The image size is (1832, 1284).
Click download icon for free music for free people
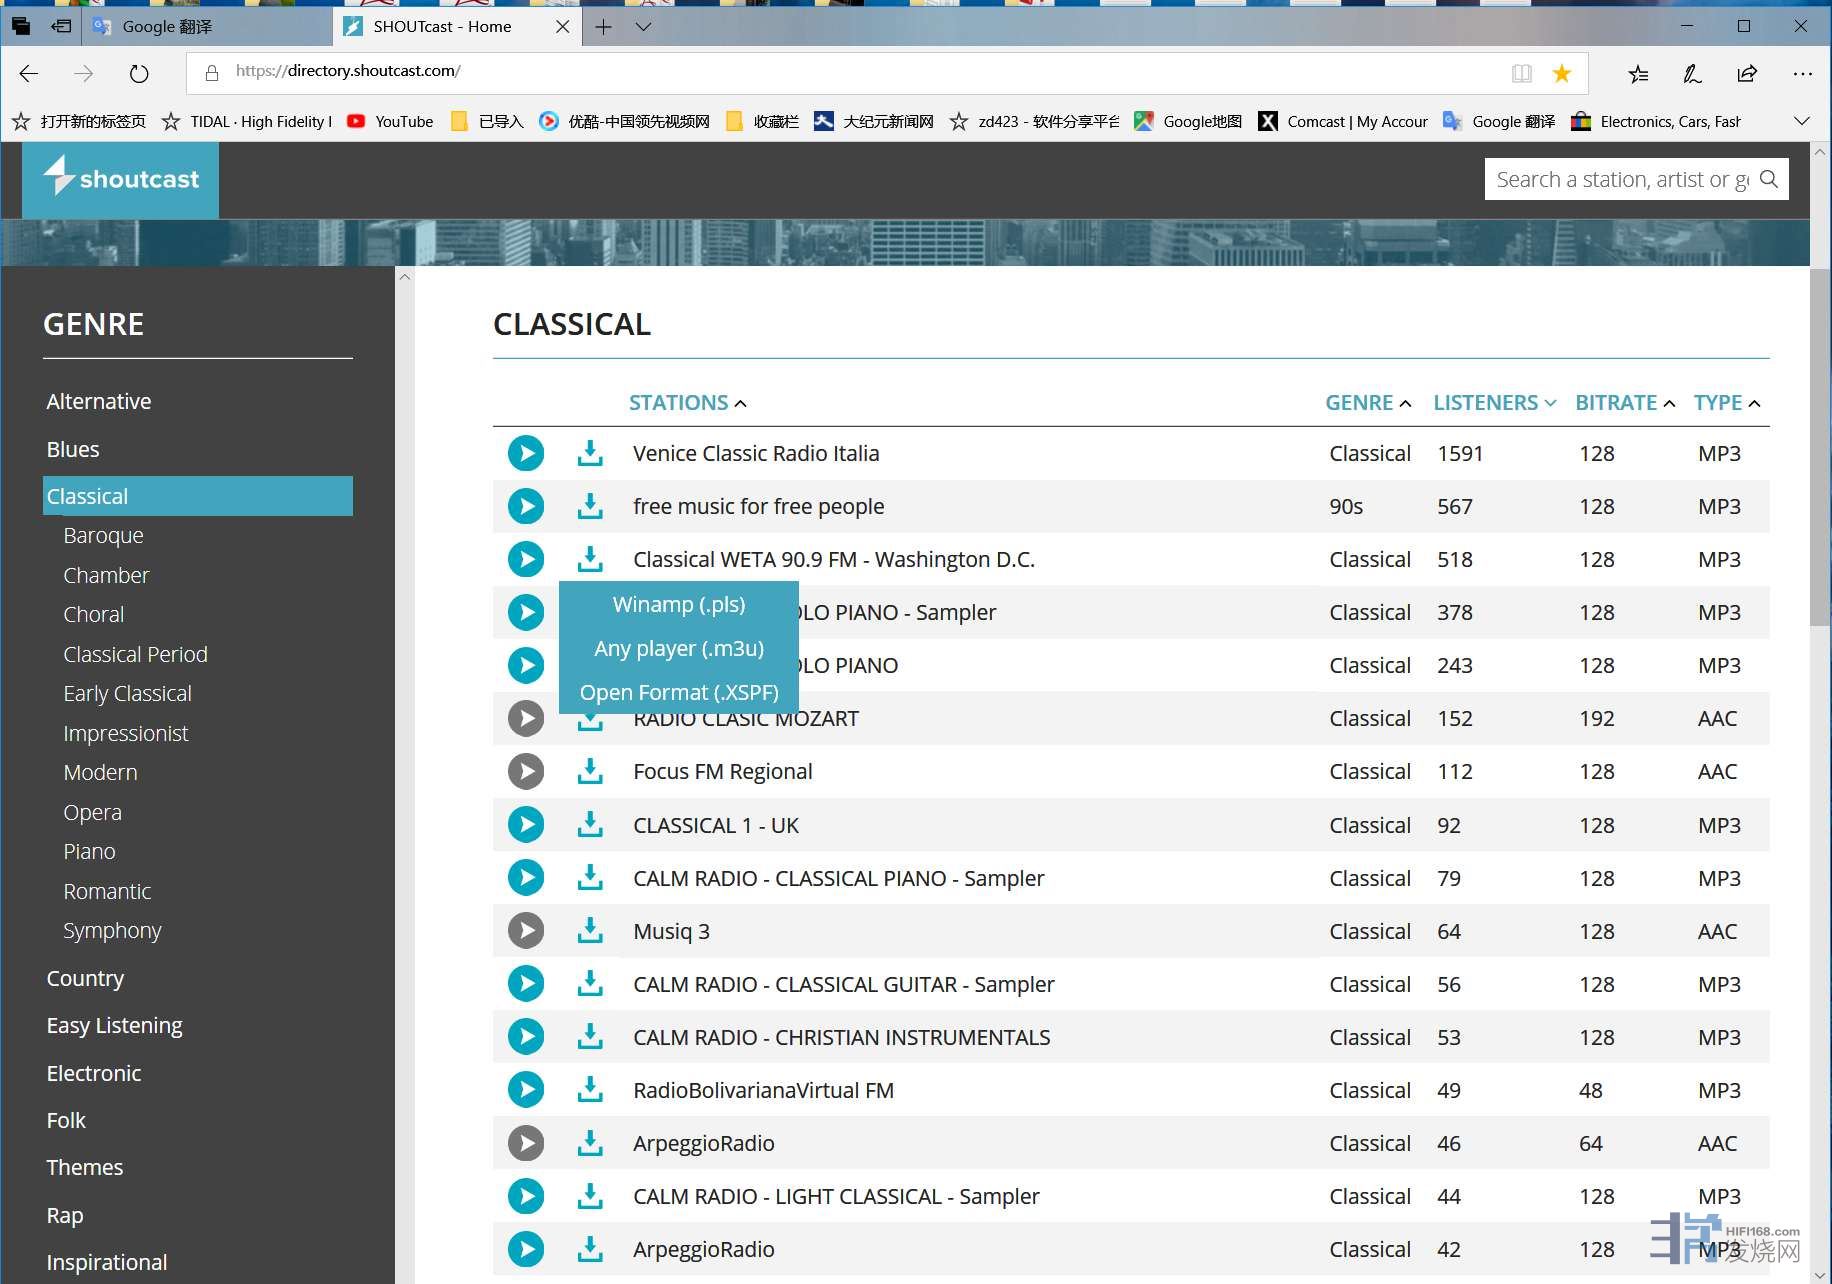pyautogui.click(x=590, y=506)
